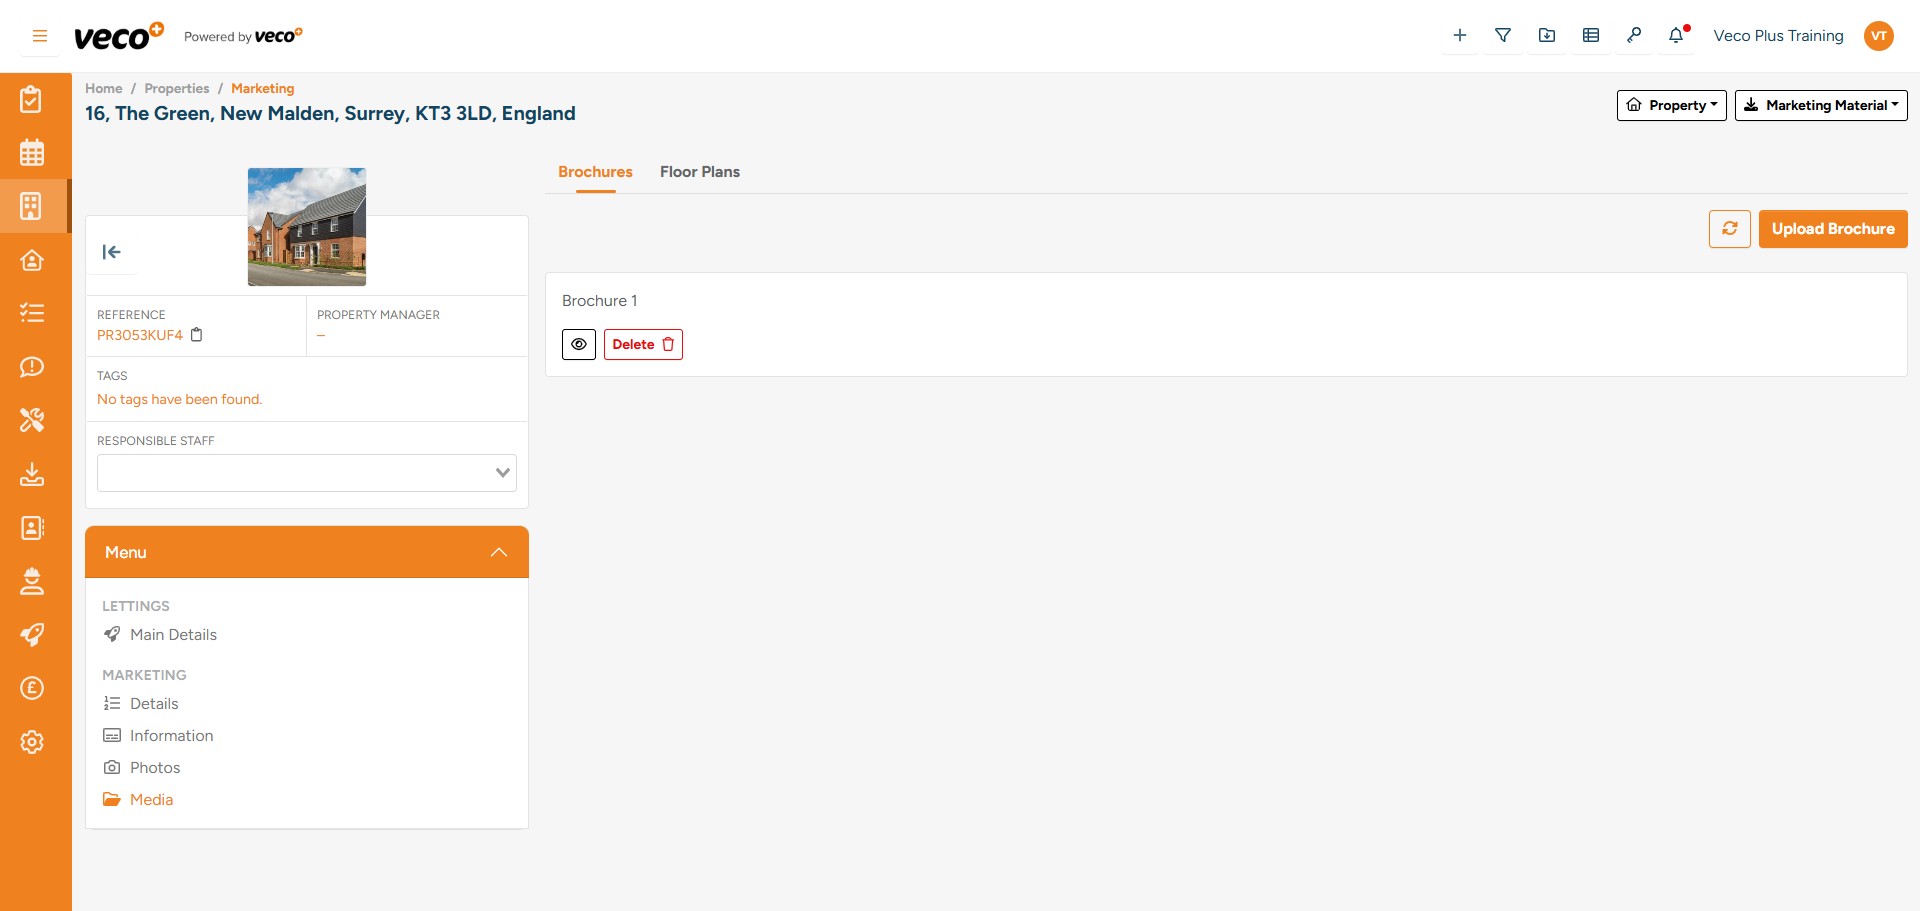Click the VT avatar circle
The width and height of the screenshot is (1920, 911).
click(x=1879, y=35)
